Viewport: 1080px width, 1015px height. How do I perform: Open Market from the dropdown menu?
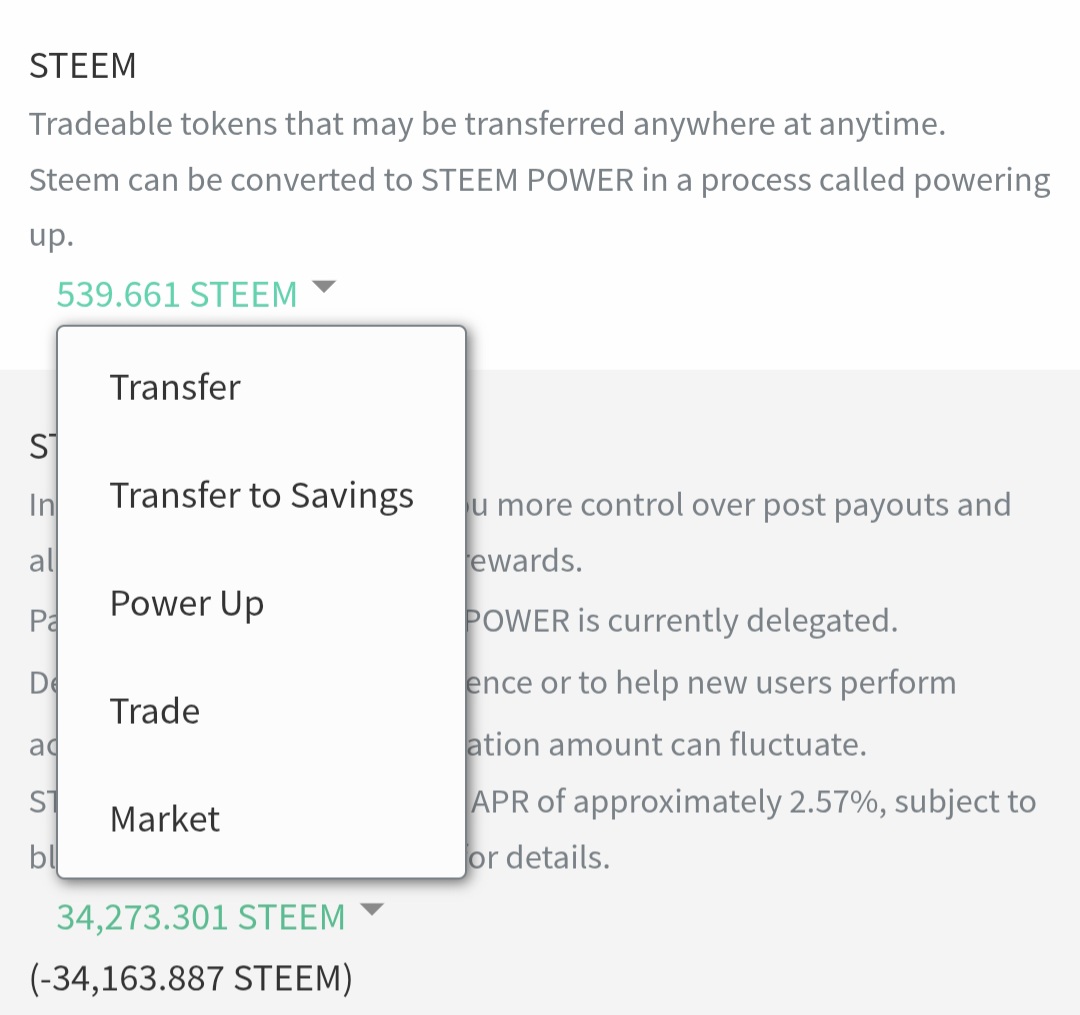tap(165, 820)
